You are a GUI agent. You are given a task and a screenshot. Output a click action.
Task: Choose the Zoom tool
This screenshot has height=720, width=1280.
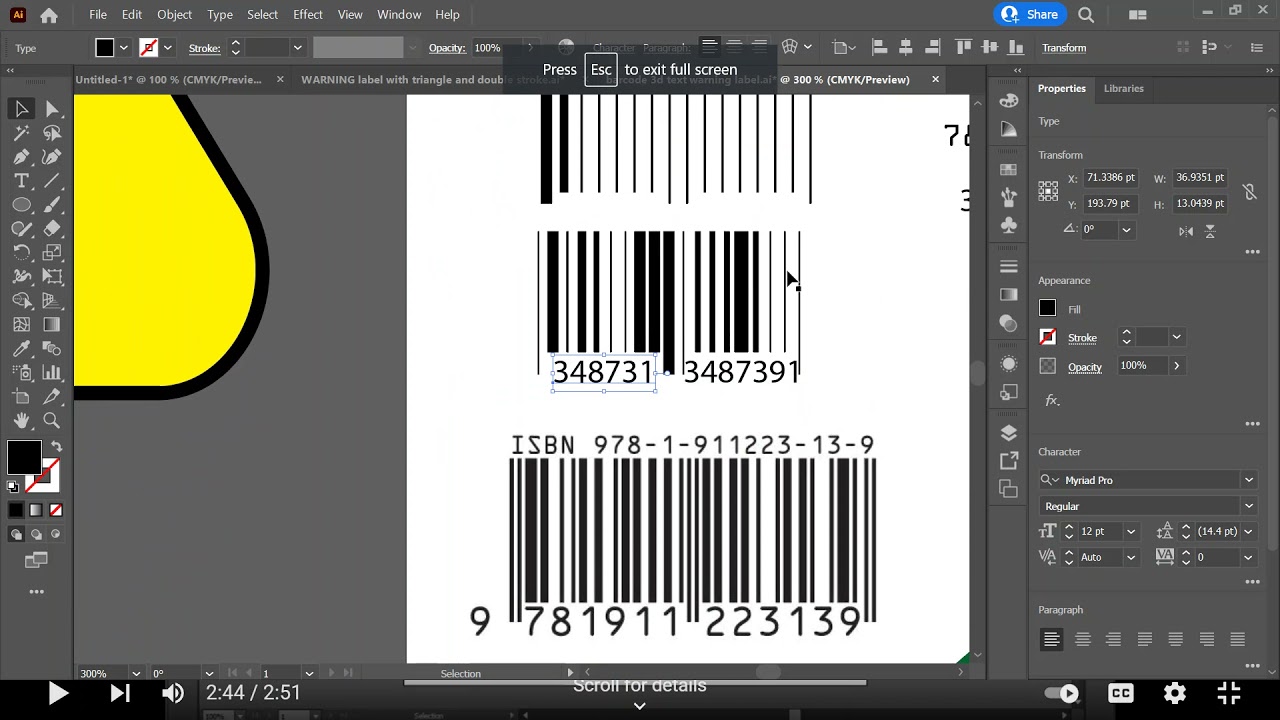52,420
